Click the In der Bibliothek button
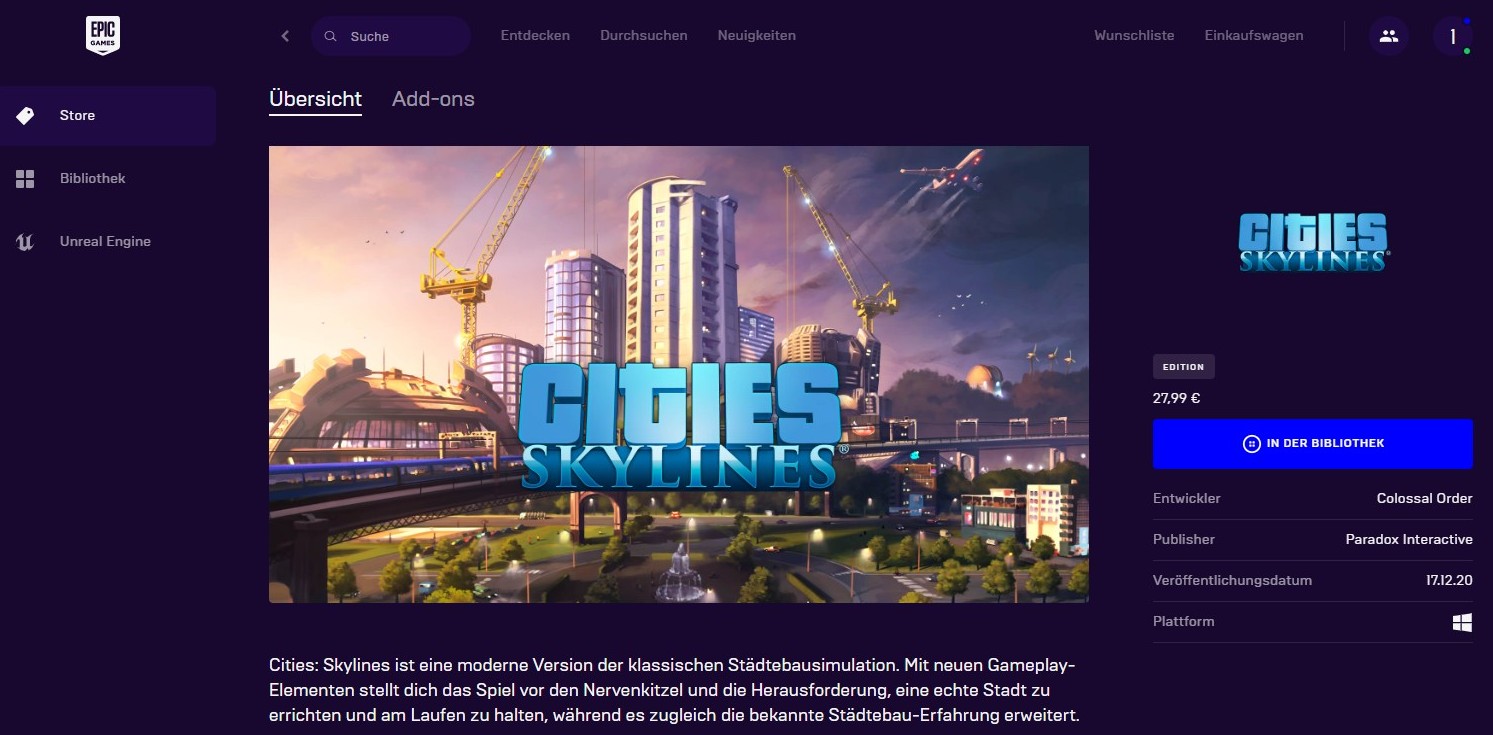This screenshot has width=1493, height=735. click(1312, 444)
